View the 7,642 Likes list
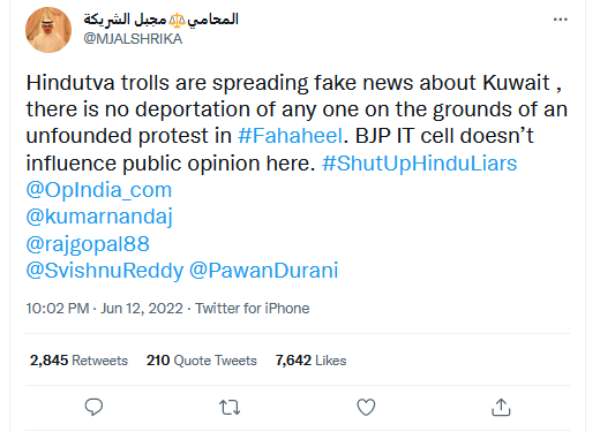600x432 pixels. click(311, 360)
